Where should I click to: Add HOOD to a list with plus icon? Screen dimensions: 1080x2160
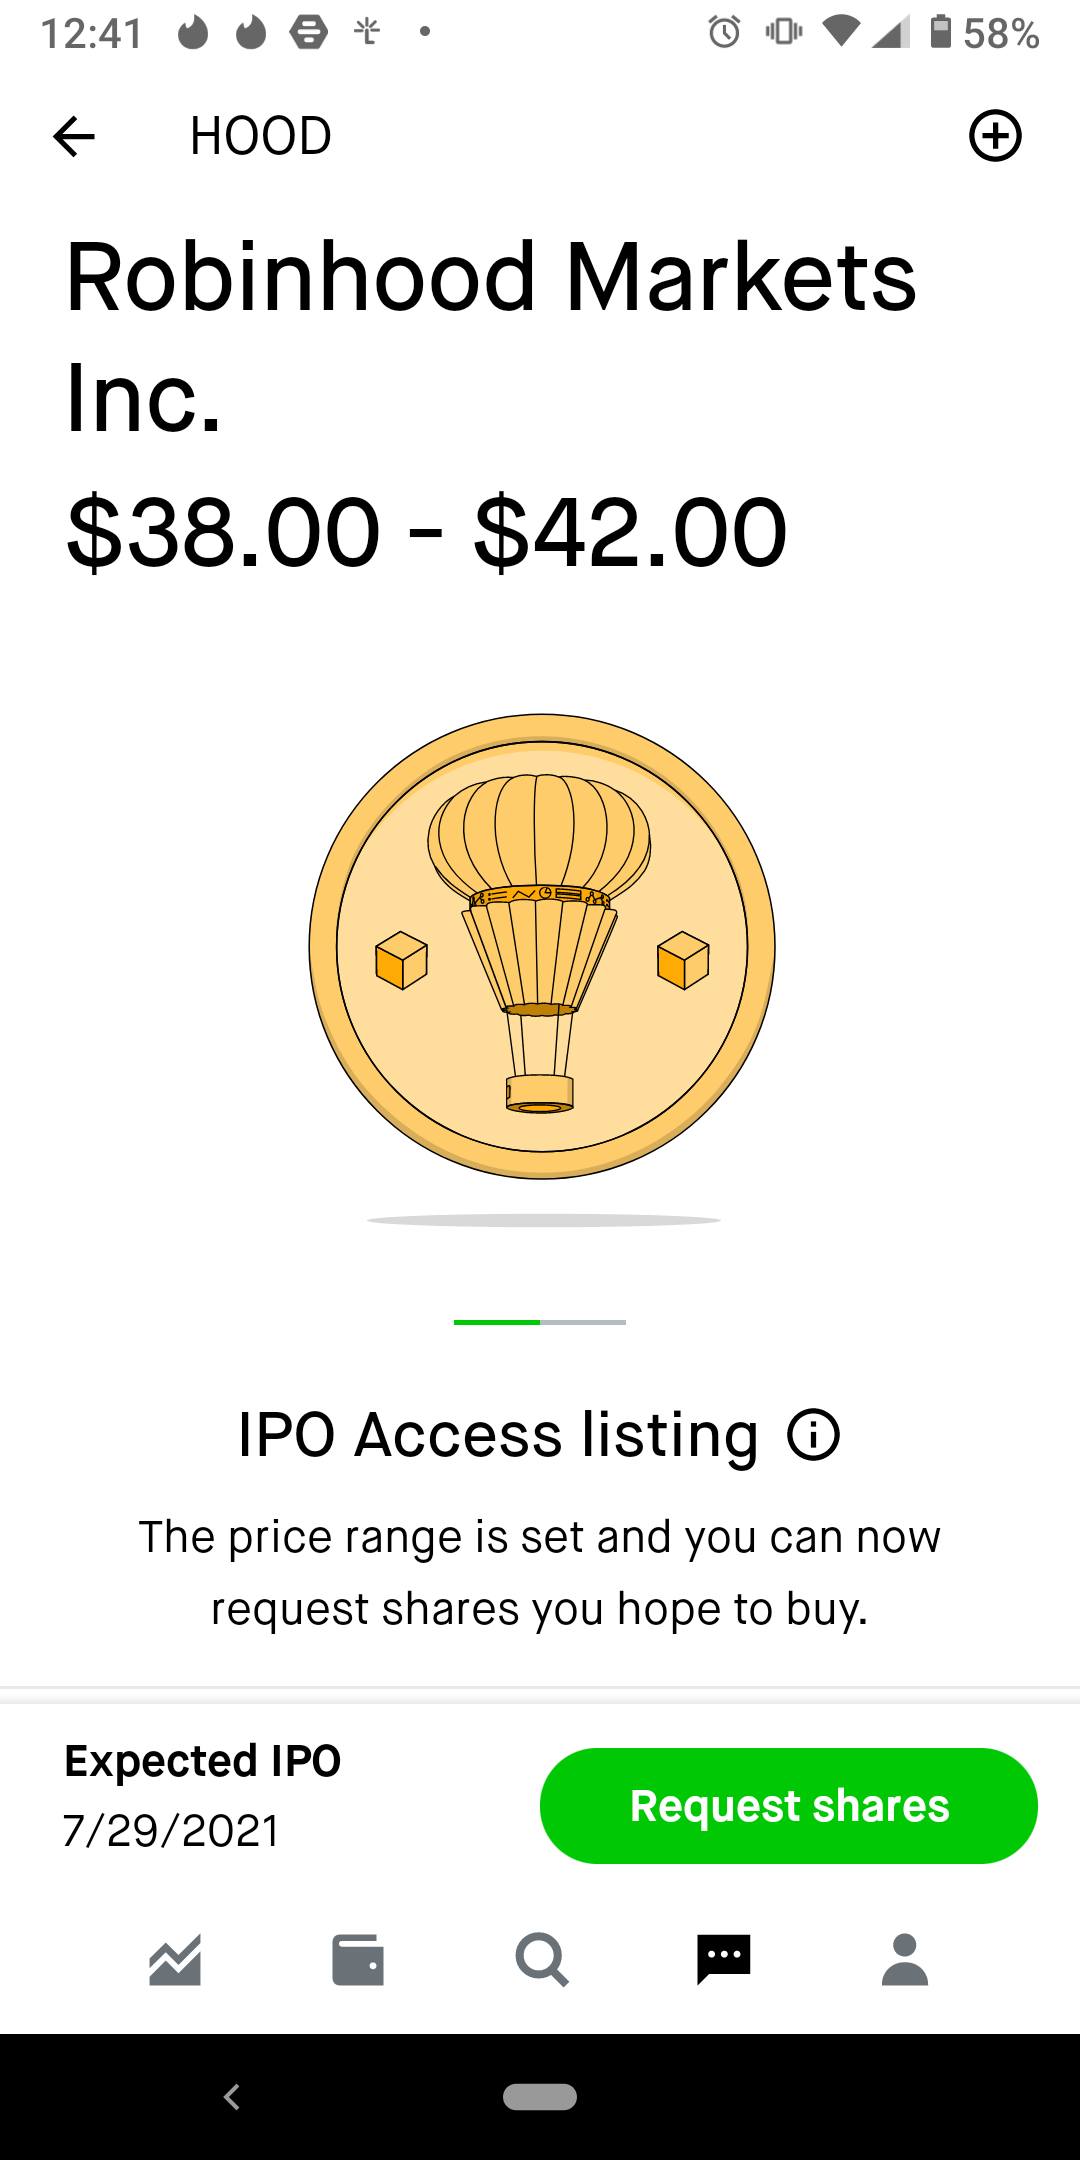click(995, 136)
